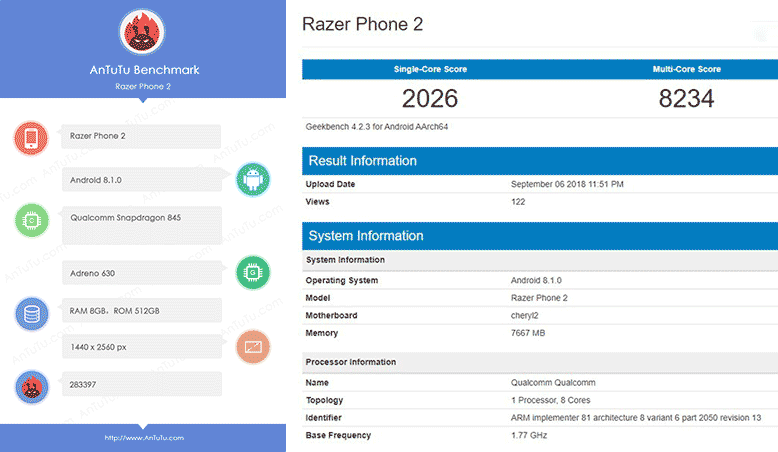
Task: Select the RAM 8GB, ROM 512GB field
Action: coord(142,311)
